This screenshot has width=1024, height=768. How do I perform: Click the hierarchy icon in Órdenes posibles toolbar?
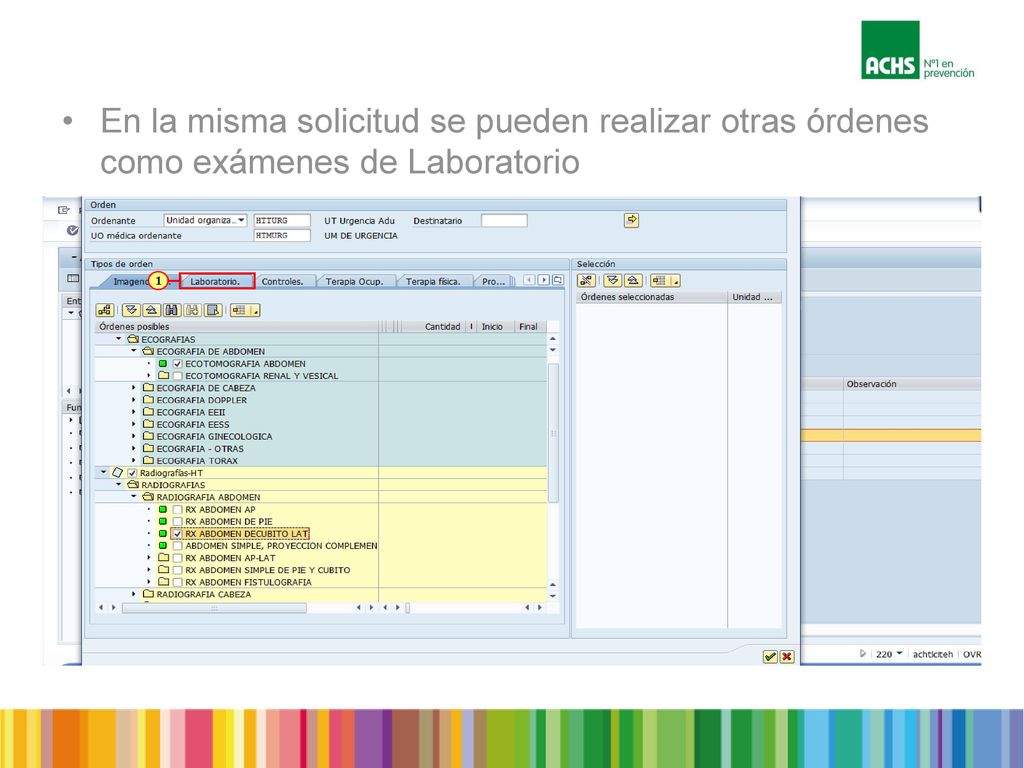point(104,310)
